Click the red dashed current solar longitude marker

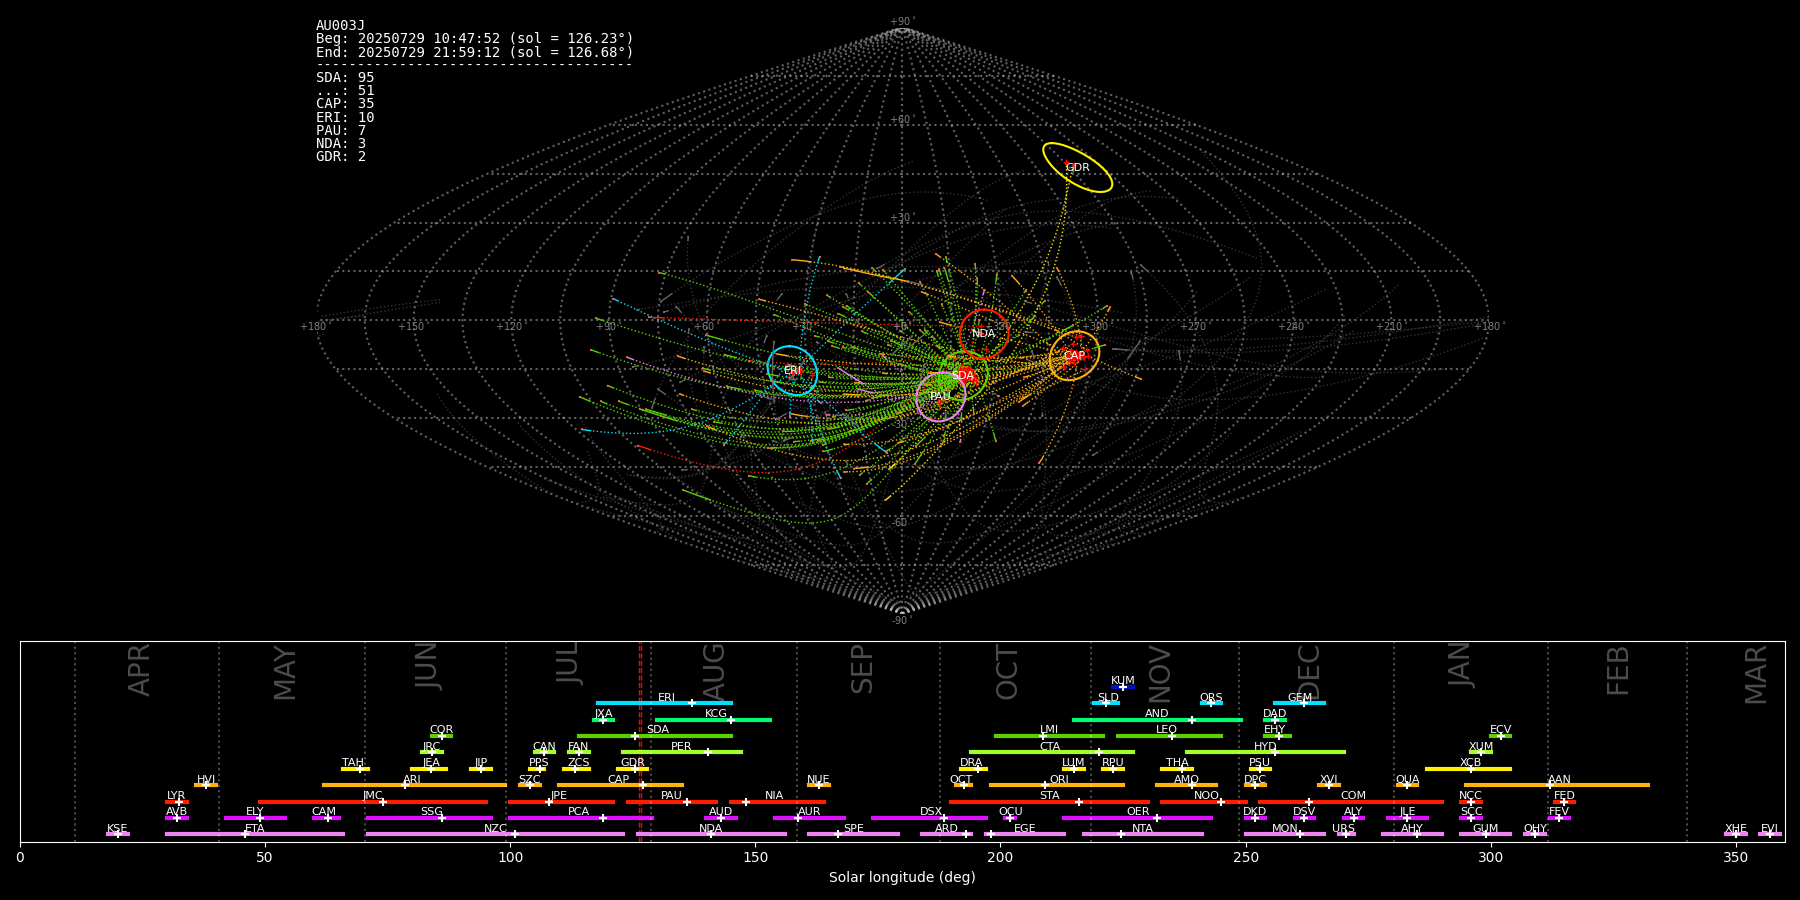pyautogui.click(x=641, y=741)
